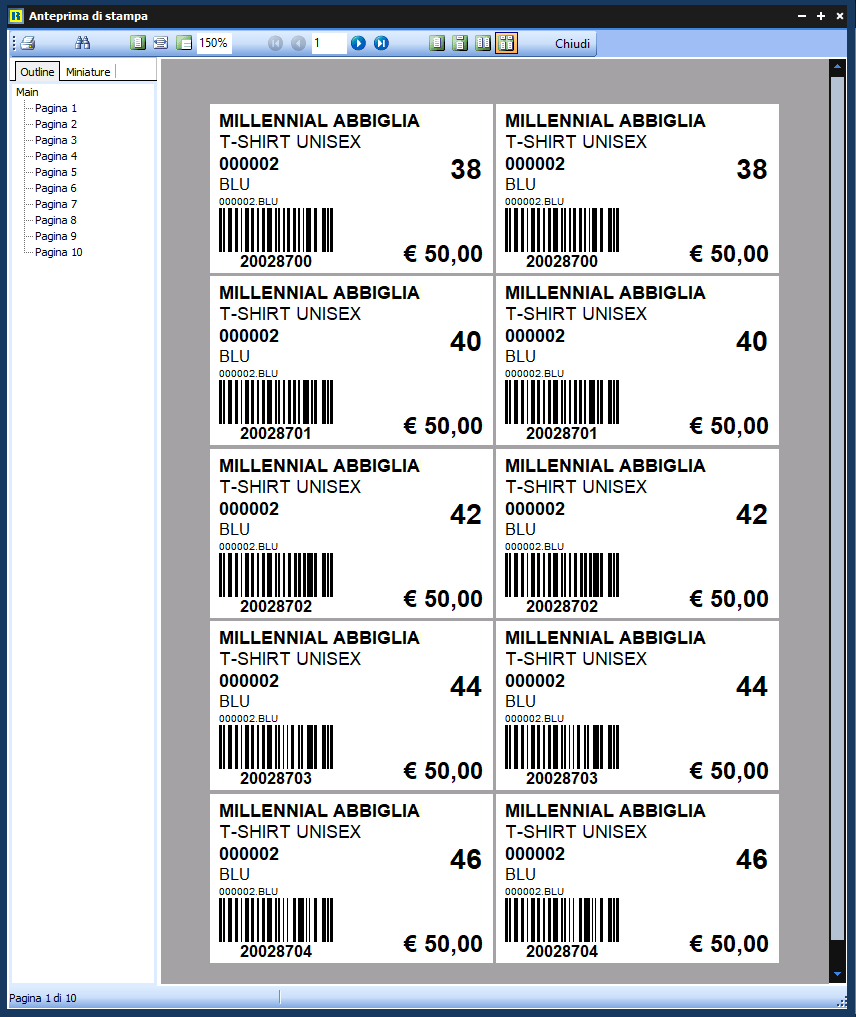This screenshot has width=856, height=1017.
Task: Click the zoom page icon beside 150%
Action: pos(184,43)
